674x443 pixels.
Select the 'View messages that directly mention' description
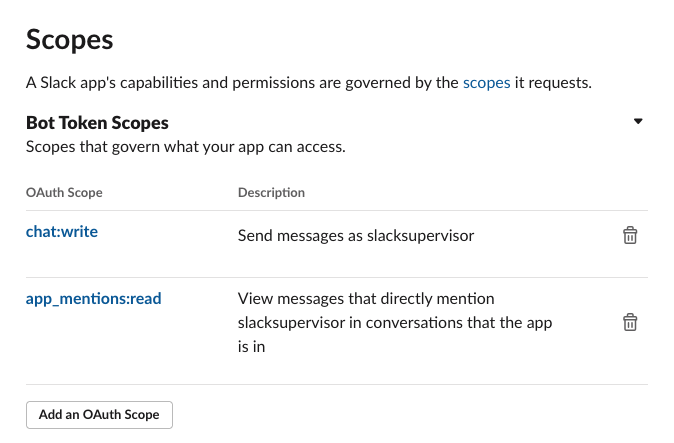(x=395, y=322)
